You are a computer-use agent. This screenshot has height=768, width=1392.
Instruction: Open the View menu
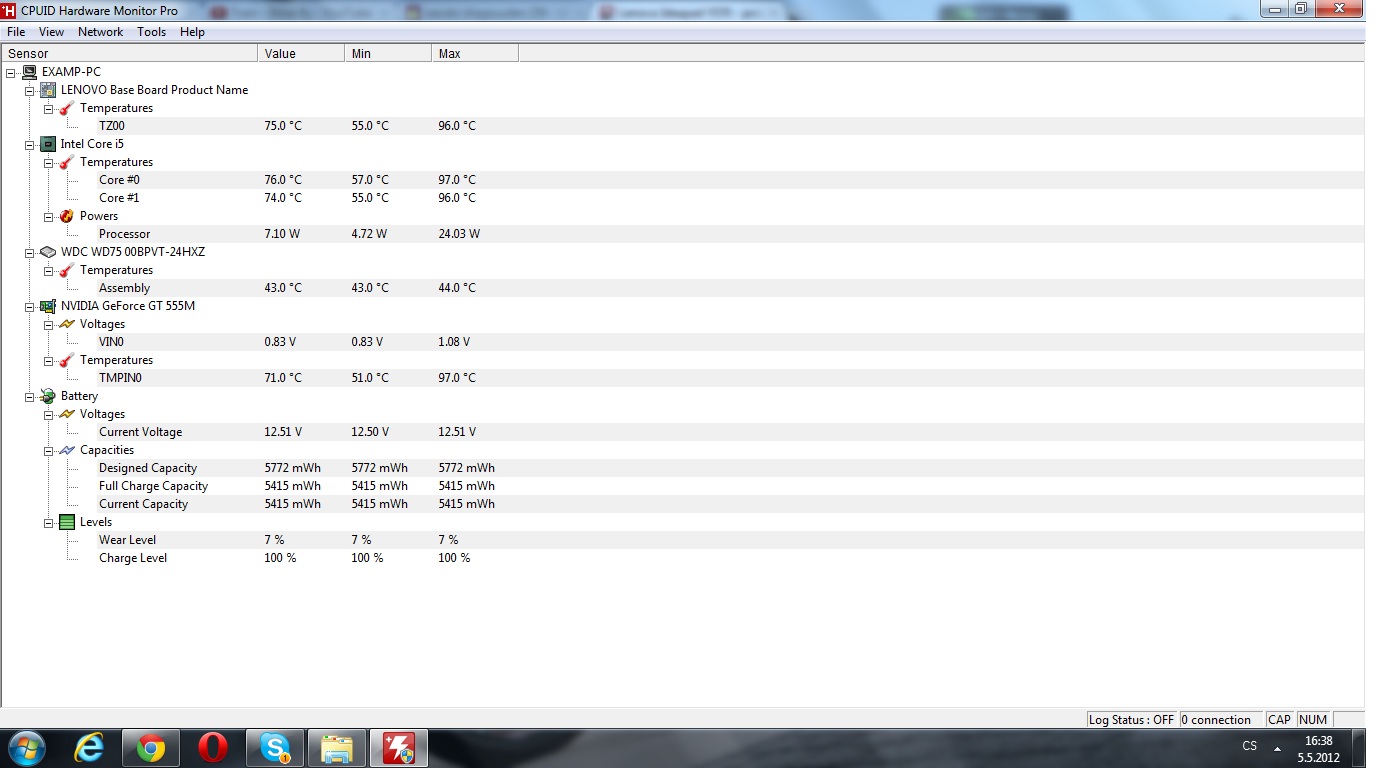(51, 32)
